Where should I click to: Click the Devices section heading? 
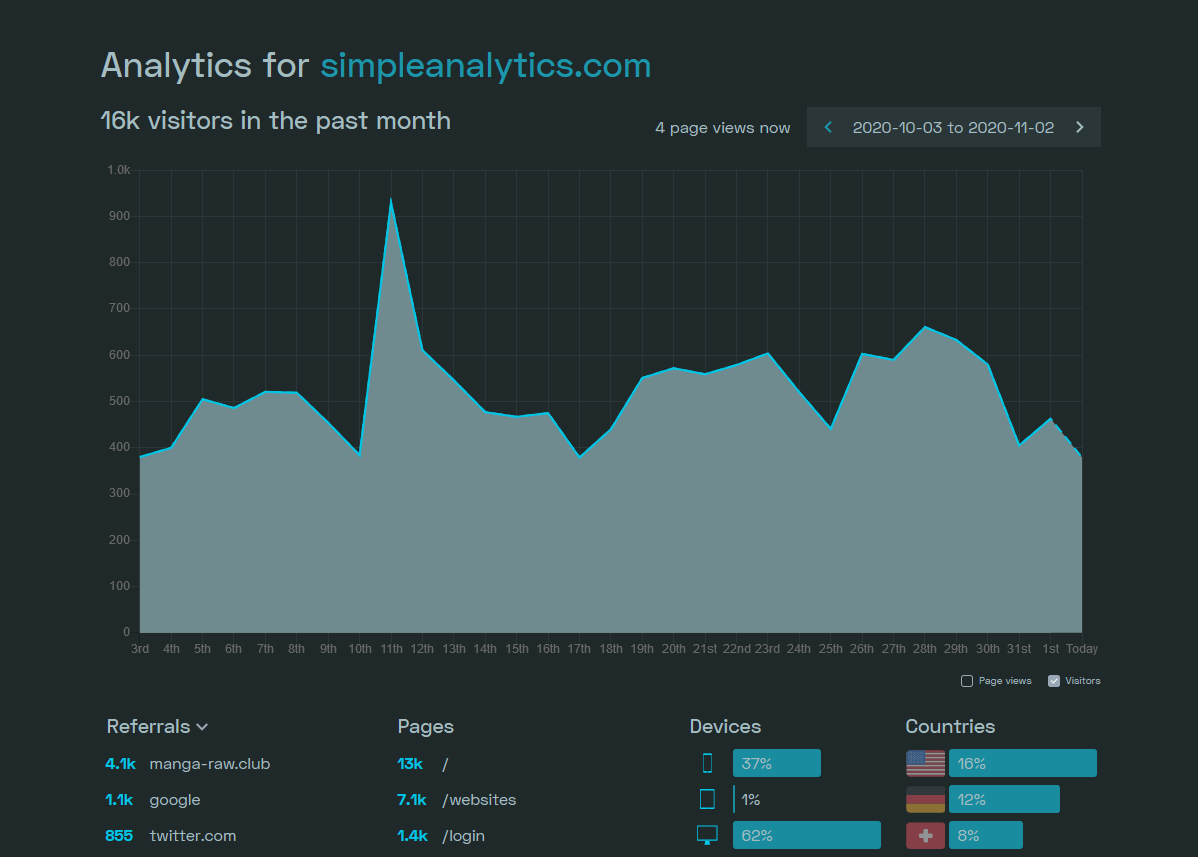(x=725, y=726)
